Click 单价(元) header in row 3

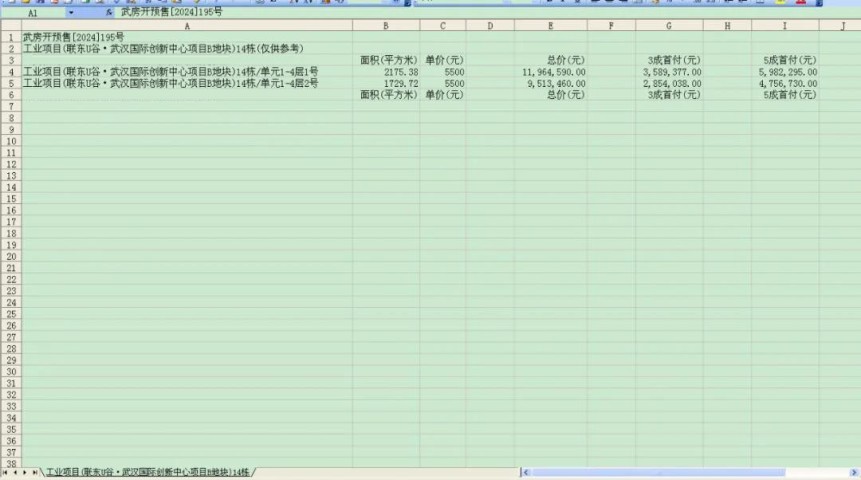444,60
